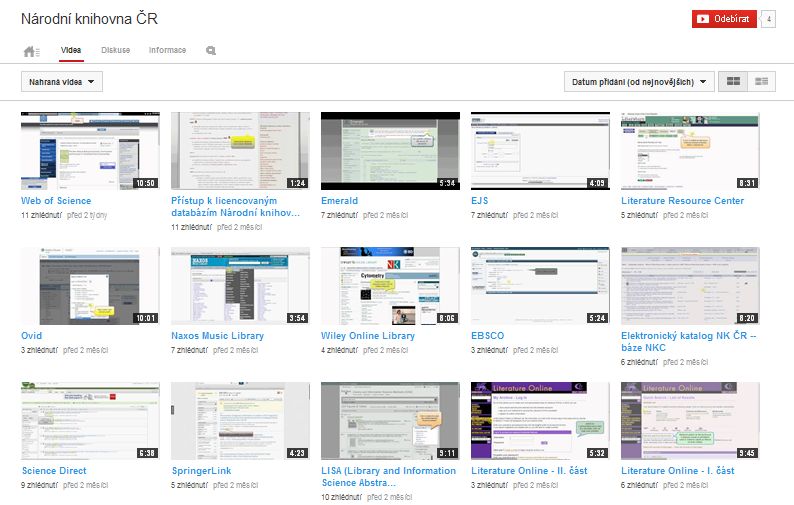Switch to grid view layout
The height and width of the screenshot is (505, 794).
pos(733,82)
